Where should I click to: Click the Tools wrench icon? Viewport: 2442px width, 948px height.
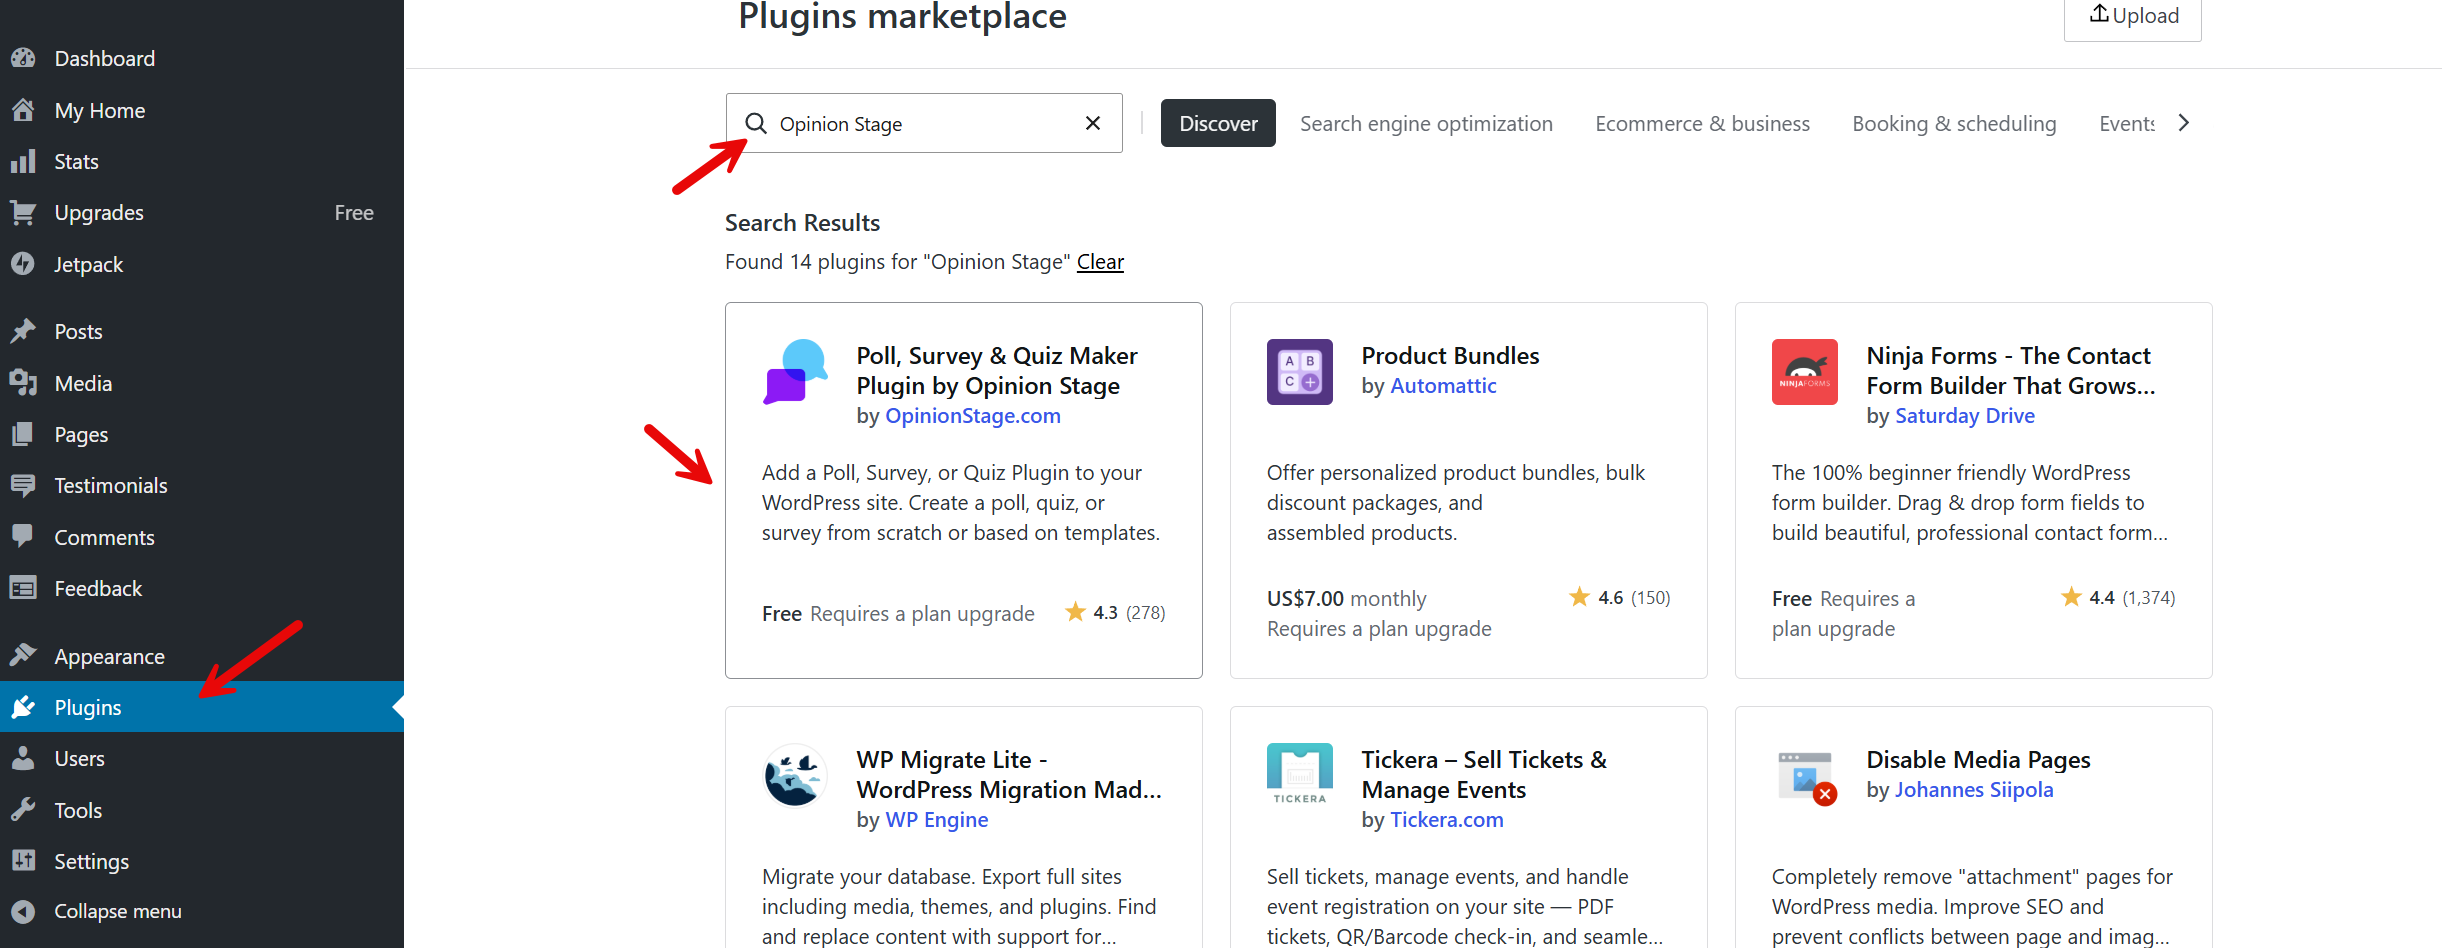pos(24,810)
